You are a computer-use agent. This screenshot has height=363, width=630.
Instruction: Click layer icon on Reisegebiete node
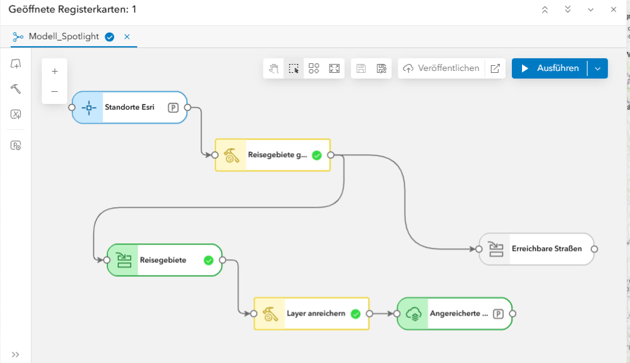tap(123, 260)
